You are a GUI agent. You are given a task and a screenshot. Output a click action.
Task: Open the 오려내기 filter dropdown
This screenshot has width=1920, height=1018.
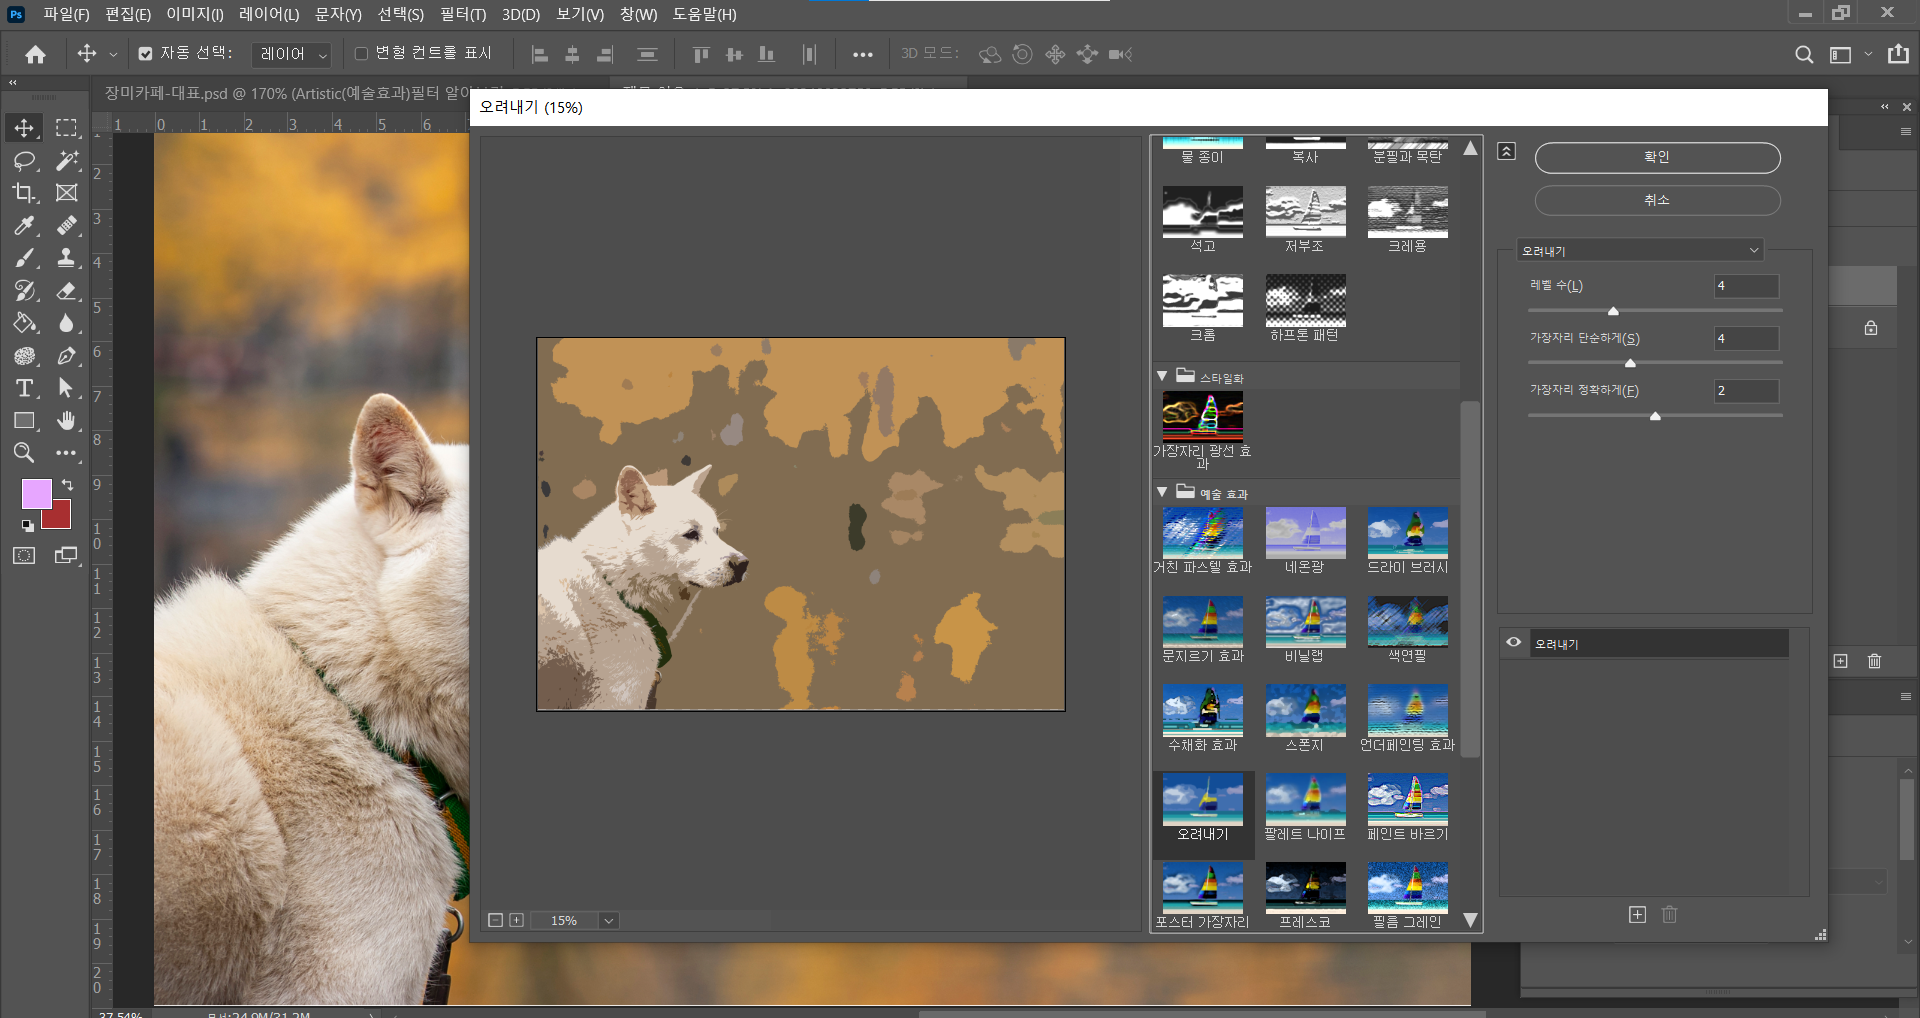point(1639,251)
